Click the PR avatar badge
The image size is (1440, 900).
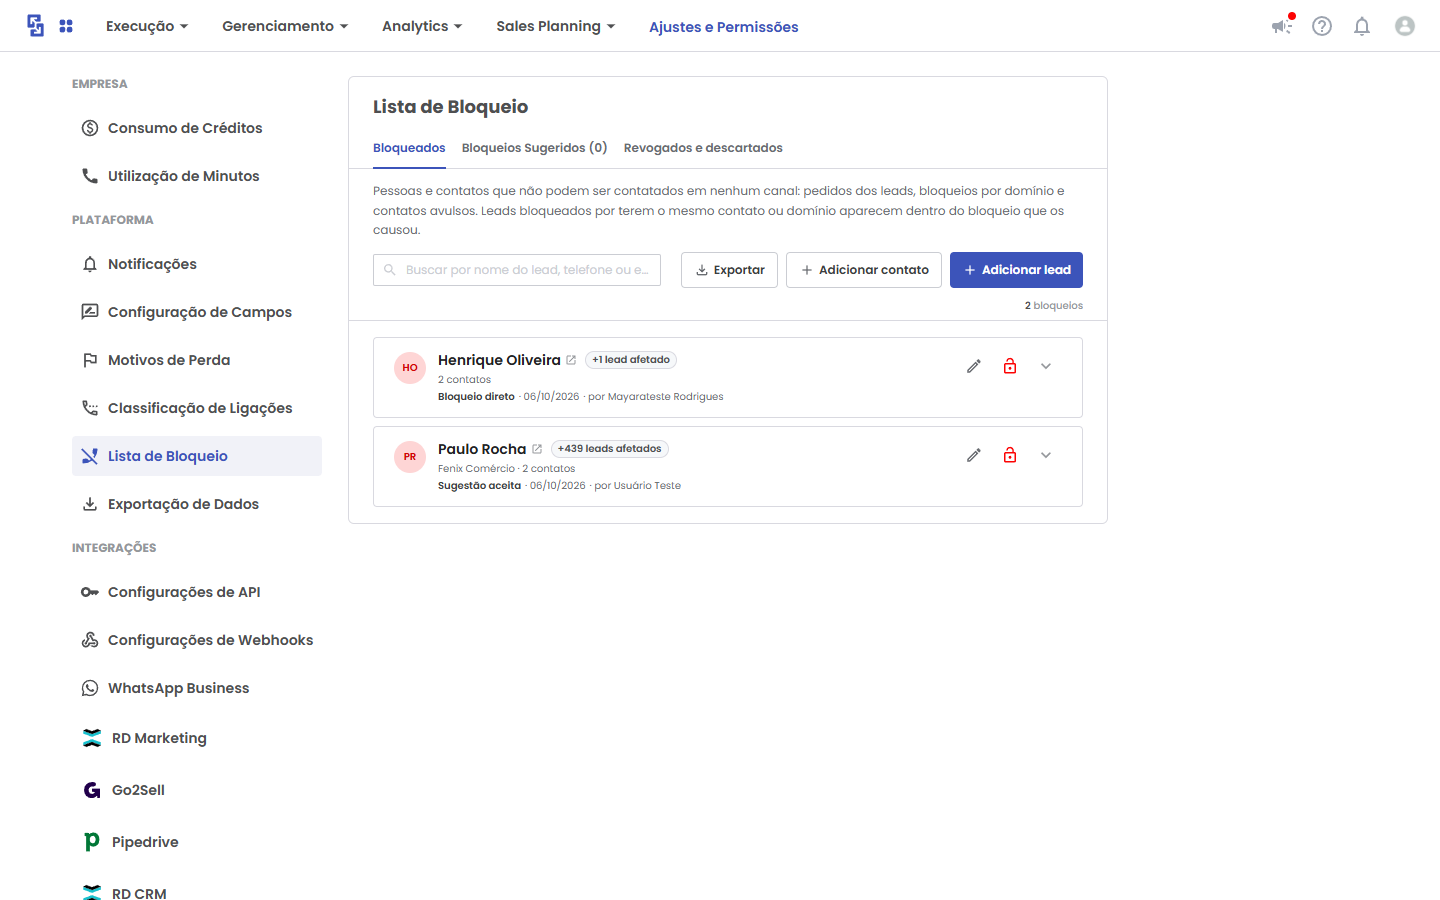410,457
